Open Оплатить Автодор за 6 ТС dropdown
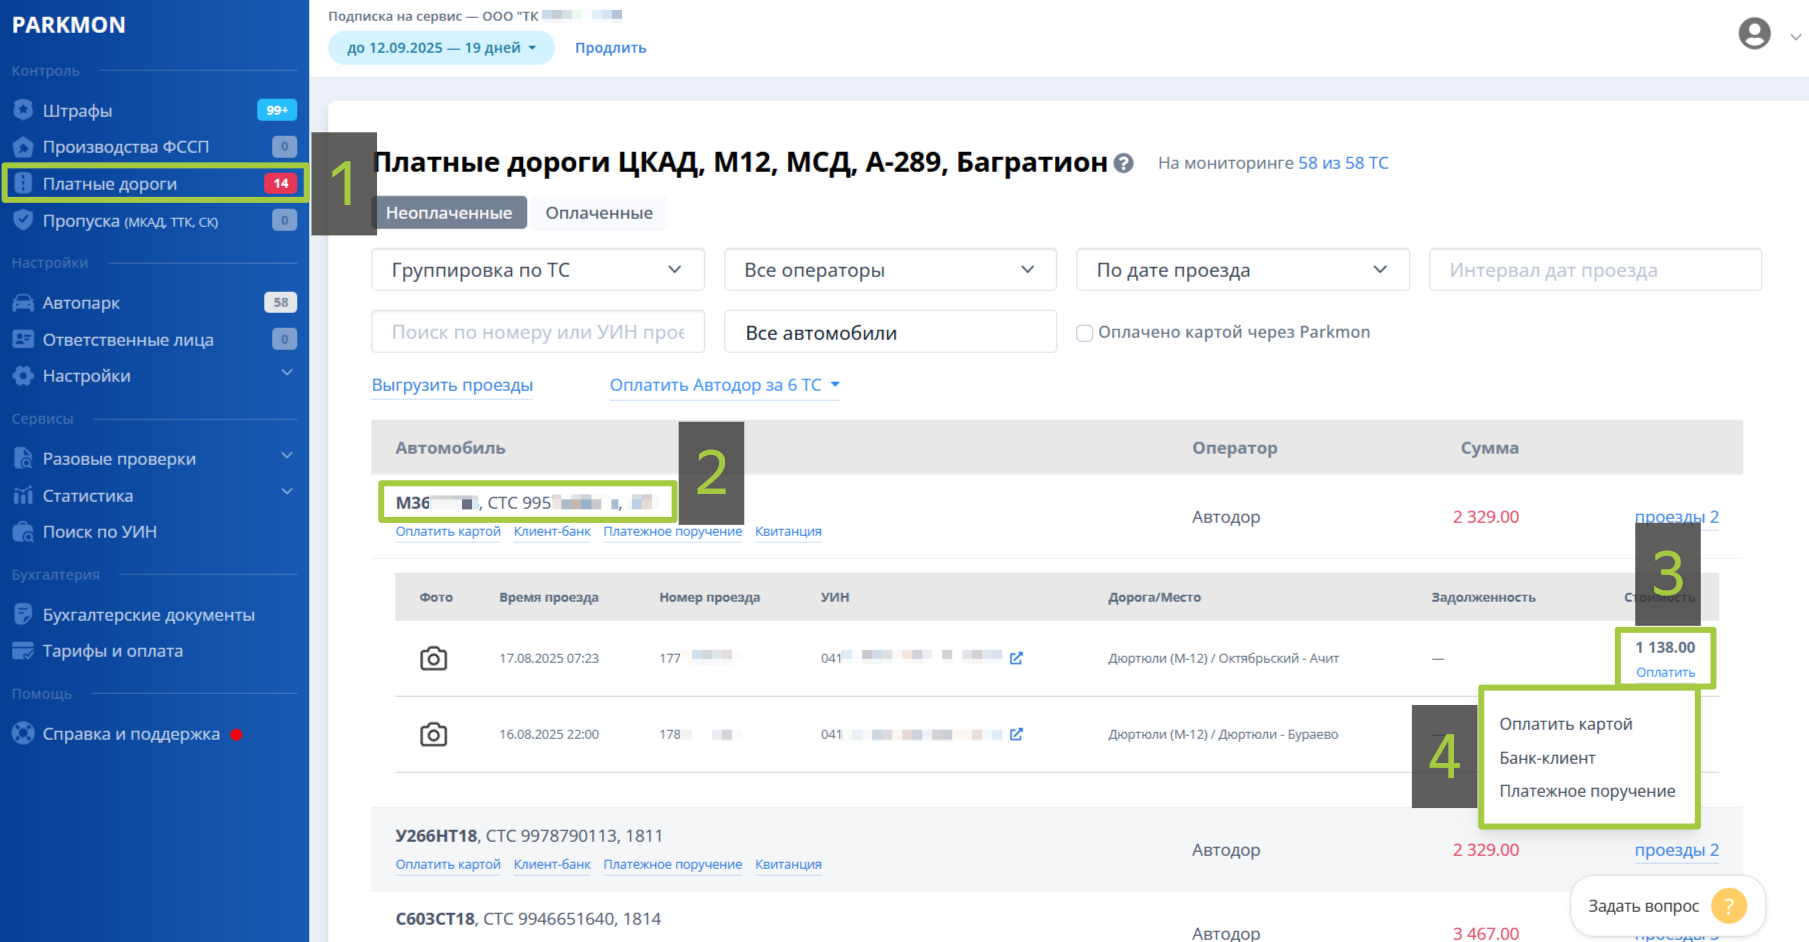Screen dimensions: 1809x942 point(725,385)
